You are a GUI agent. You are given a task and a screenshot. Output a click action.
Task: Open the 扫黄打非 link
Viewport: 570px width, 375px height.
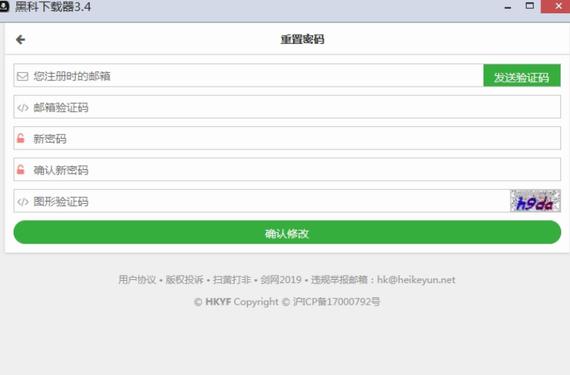(232, 279)
